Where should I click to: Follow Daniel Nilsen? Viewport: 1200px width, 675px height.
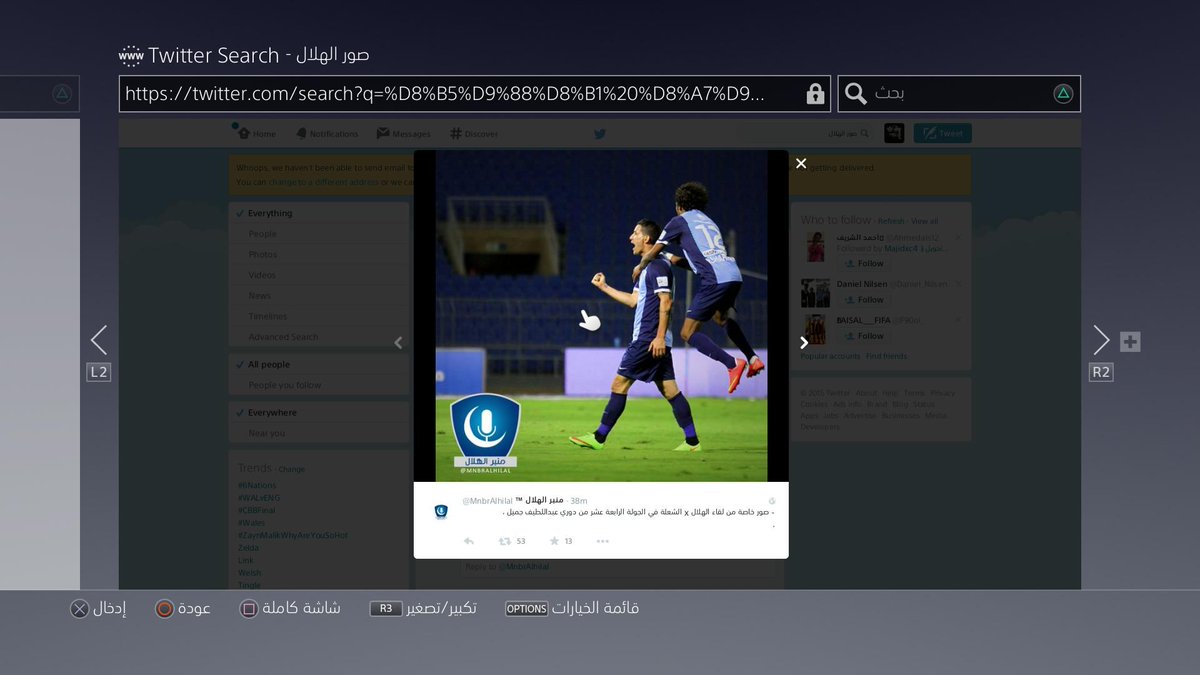click(863, 299)
